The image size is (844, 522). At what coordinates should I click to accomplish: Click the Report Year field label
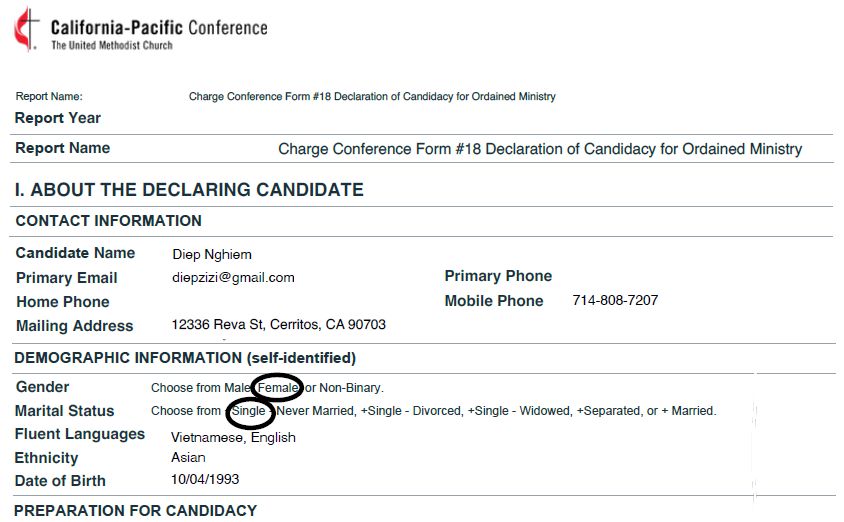click(58, 118)
